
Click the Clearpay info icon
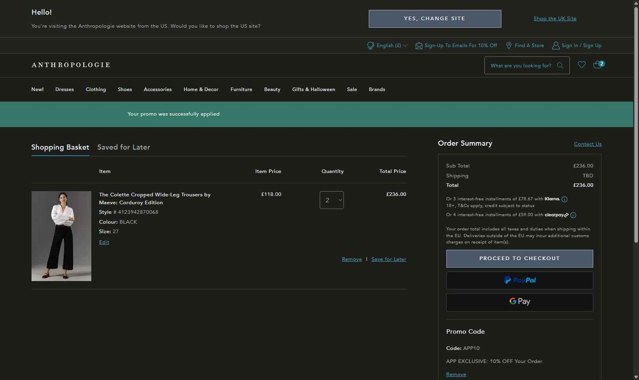573,215
